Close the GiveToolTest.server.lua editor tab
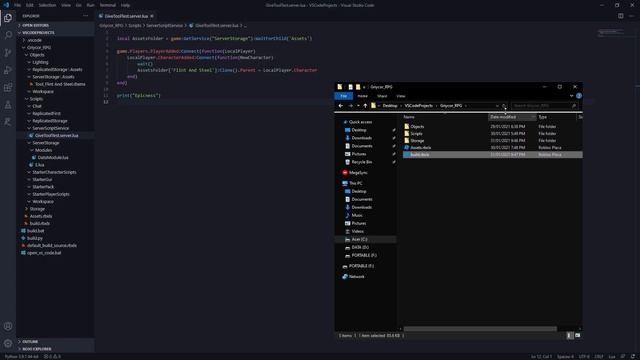640x360 pixels. point(152,16)
